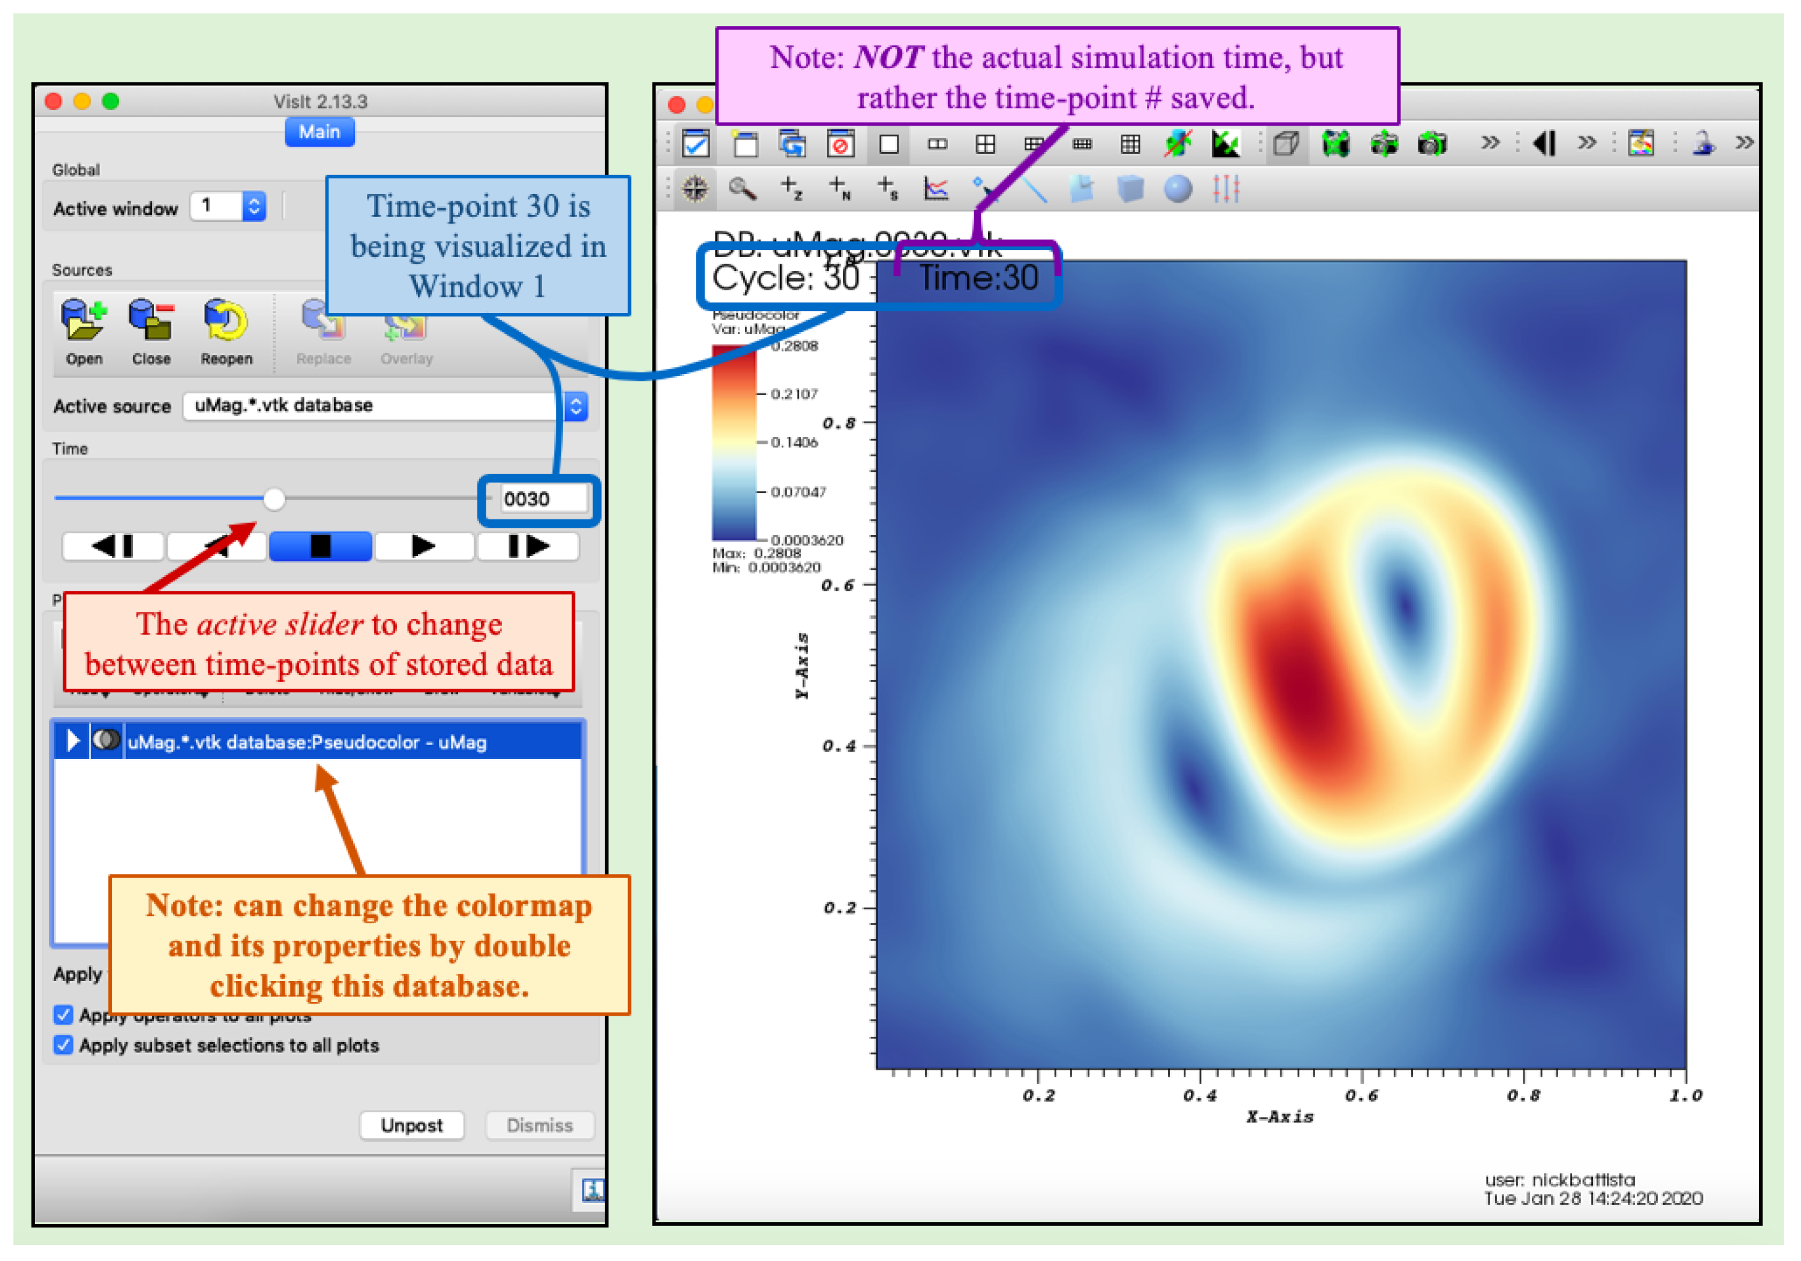Open the Active window number dropdown
Screen dimensions: 1801x1261
(x=254, y=207)
